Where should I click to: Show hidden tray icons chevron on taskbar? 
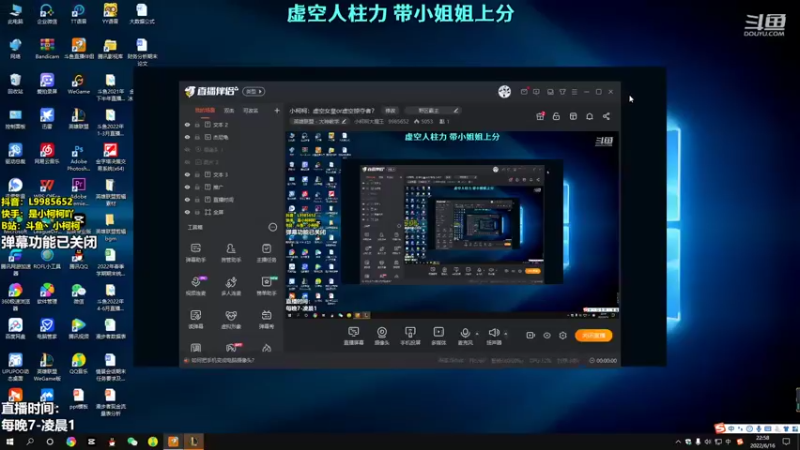click(678, 442)
